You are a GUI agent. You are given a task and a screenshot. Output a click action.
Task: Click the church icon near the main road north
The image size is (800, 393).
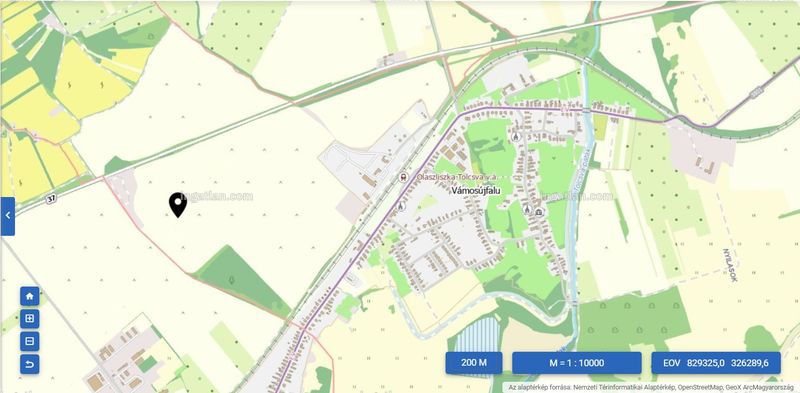point(515,137)
